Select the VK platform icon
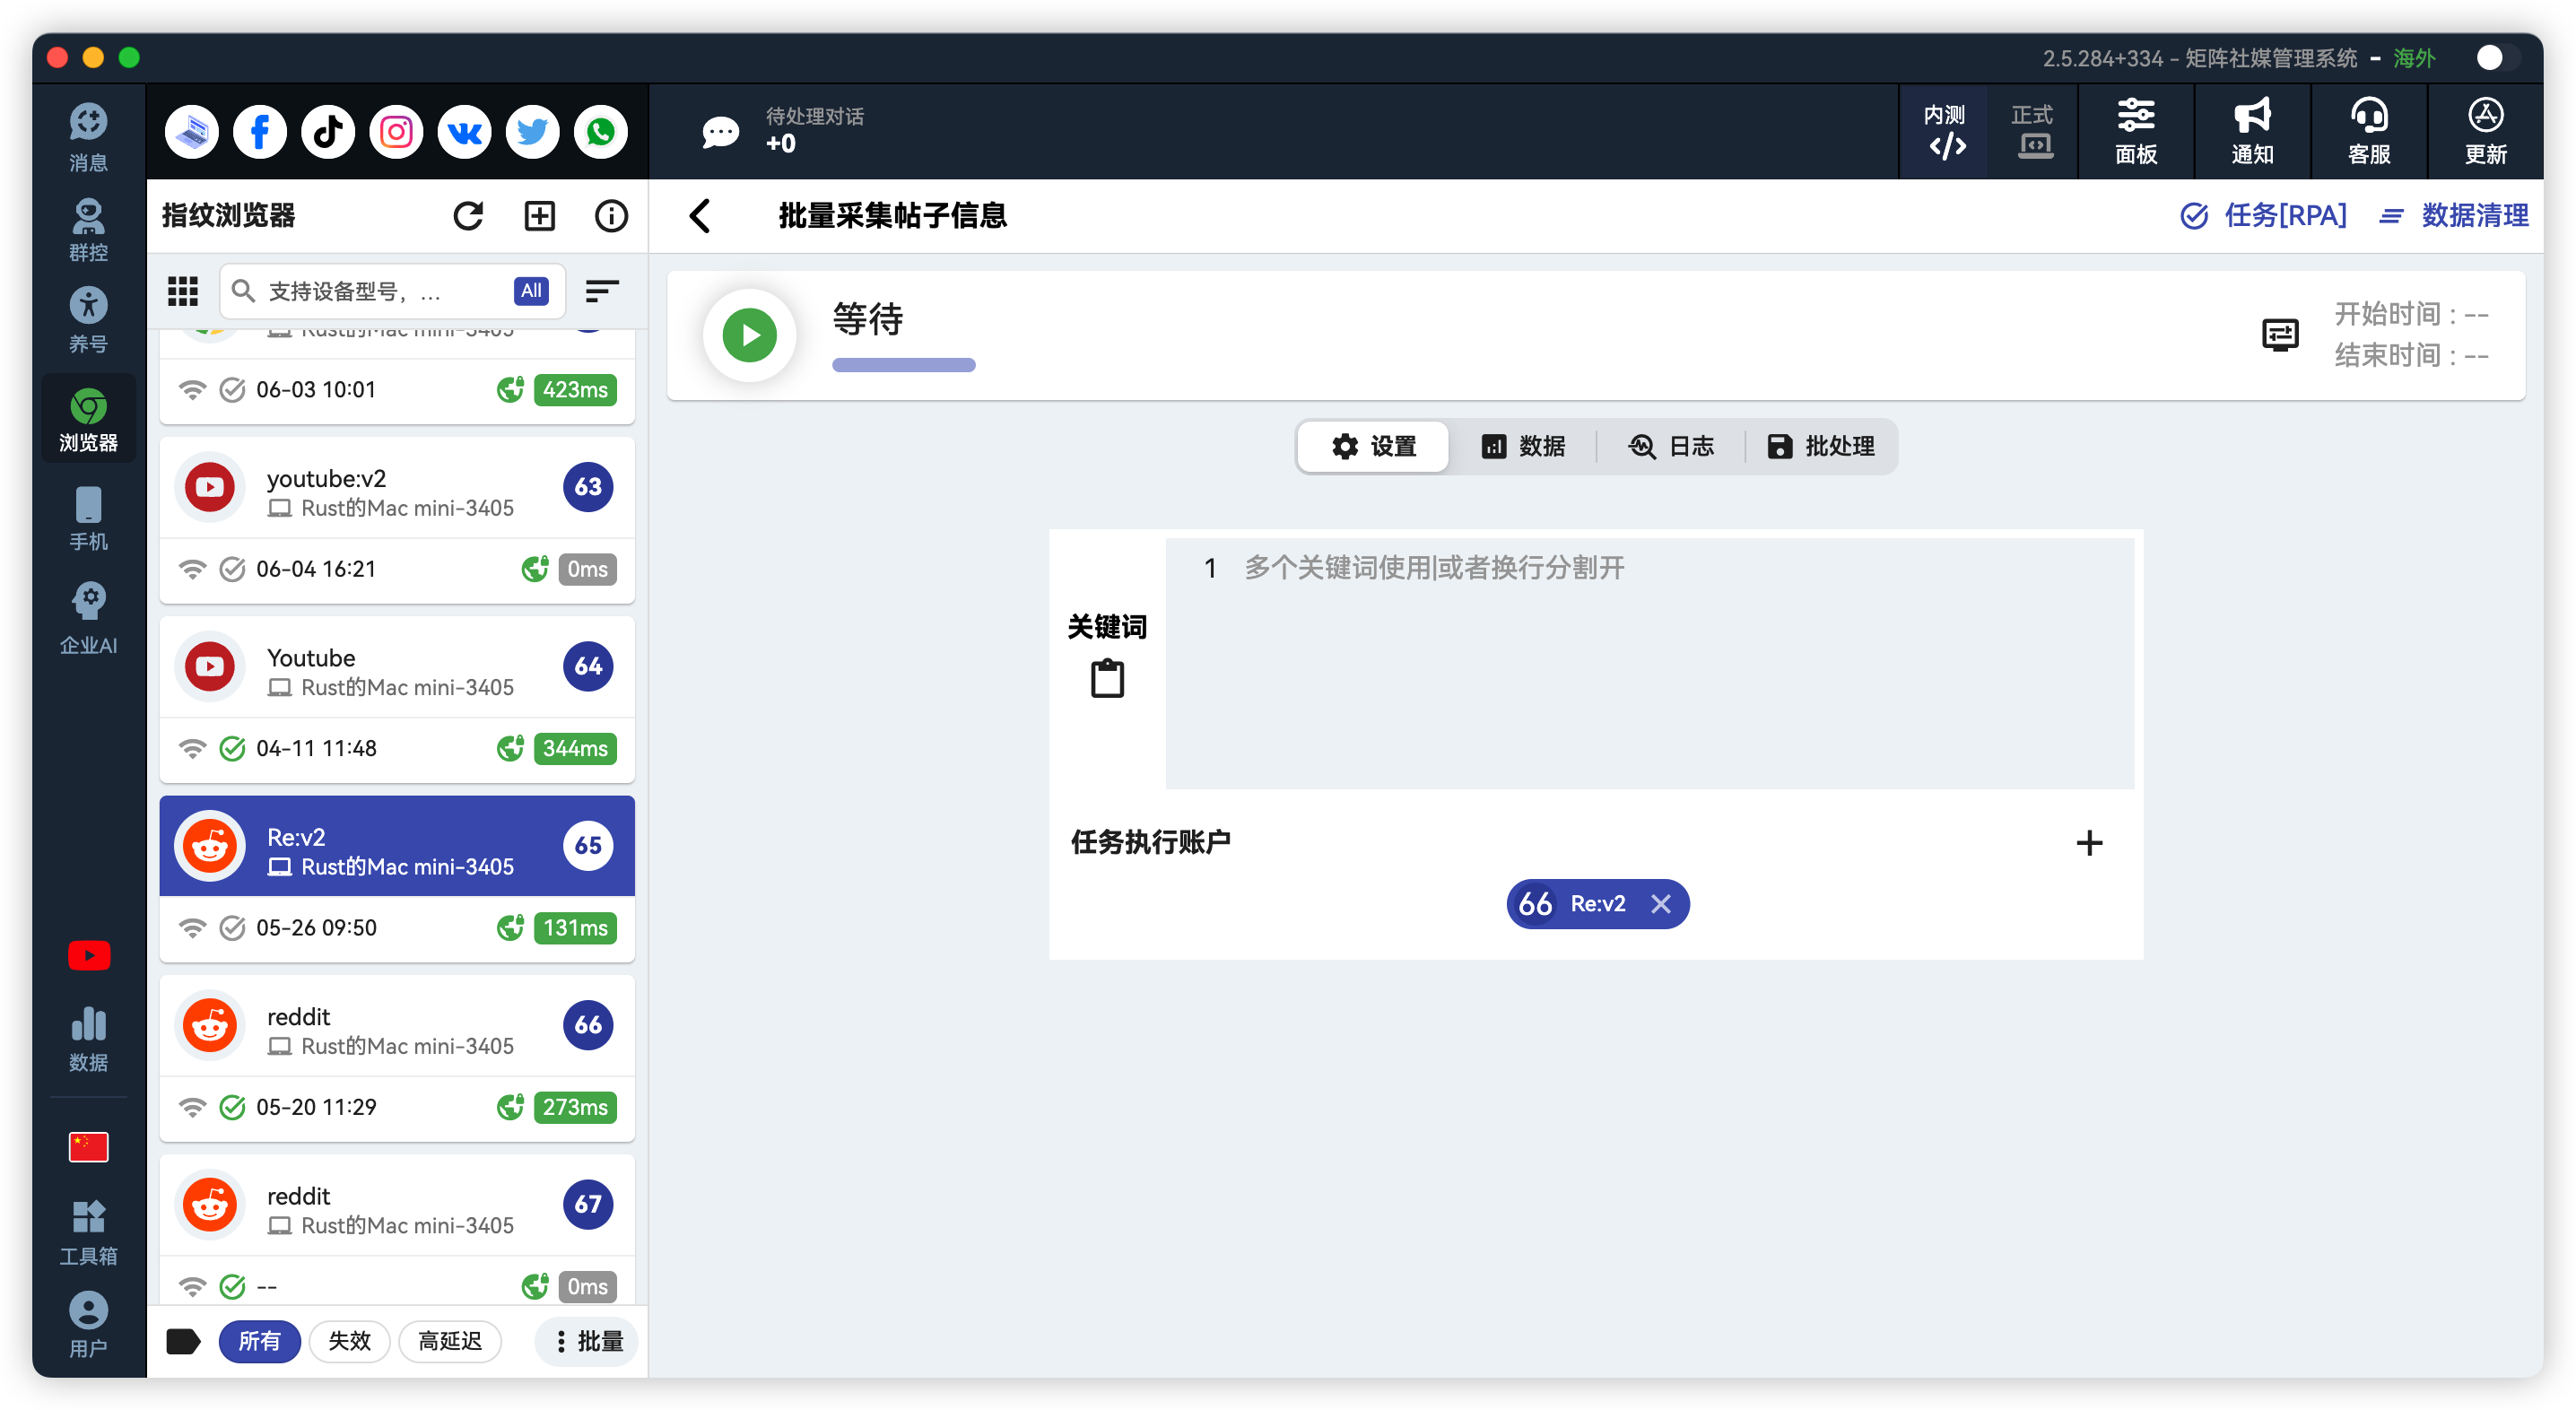The height and width of the screenshot is (1410, 2576). [464, 132]
